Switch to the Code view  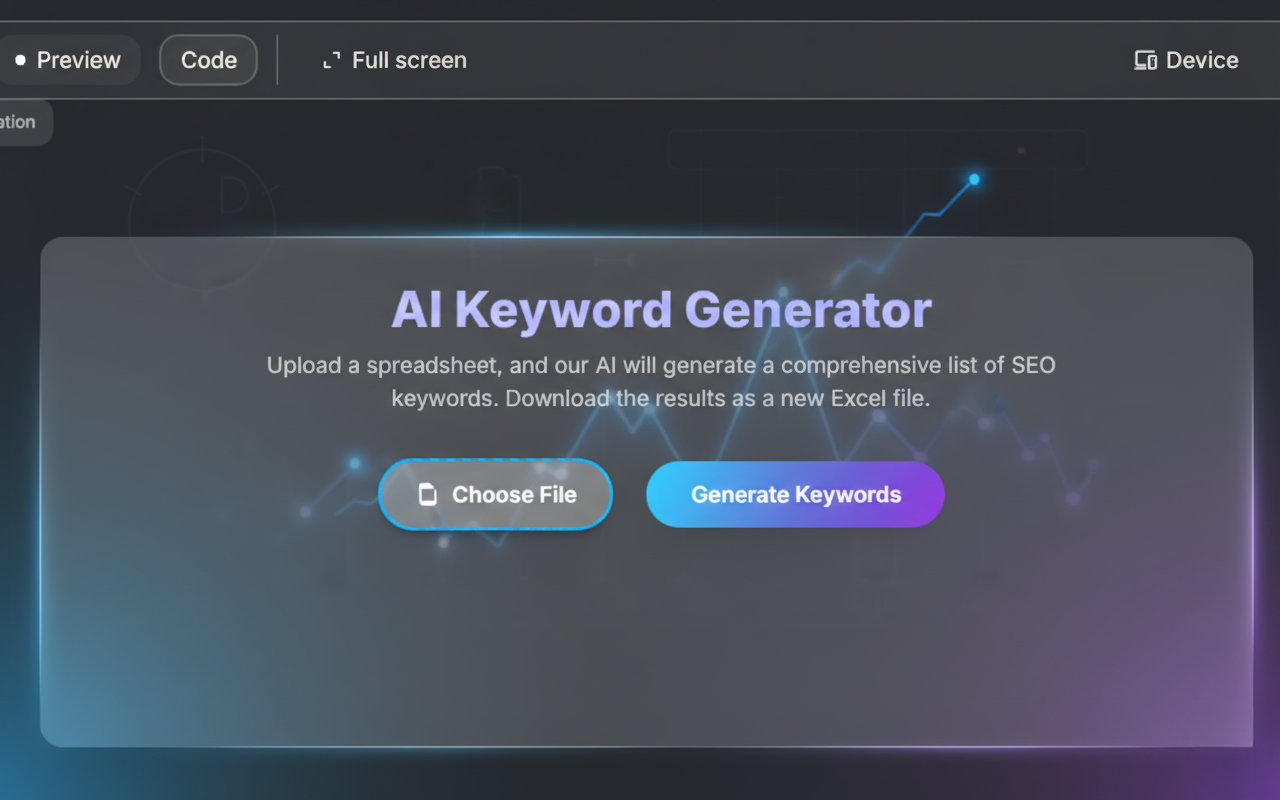208,60
